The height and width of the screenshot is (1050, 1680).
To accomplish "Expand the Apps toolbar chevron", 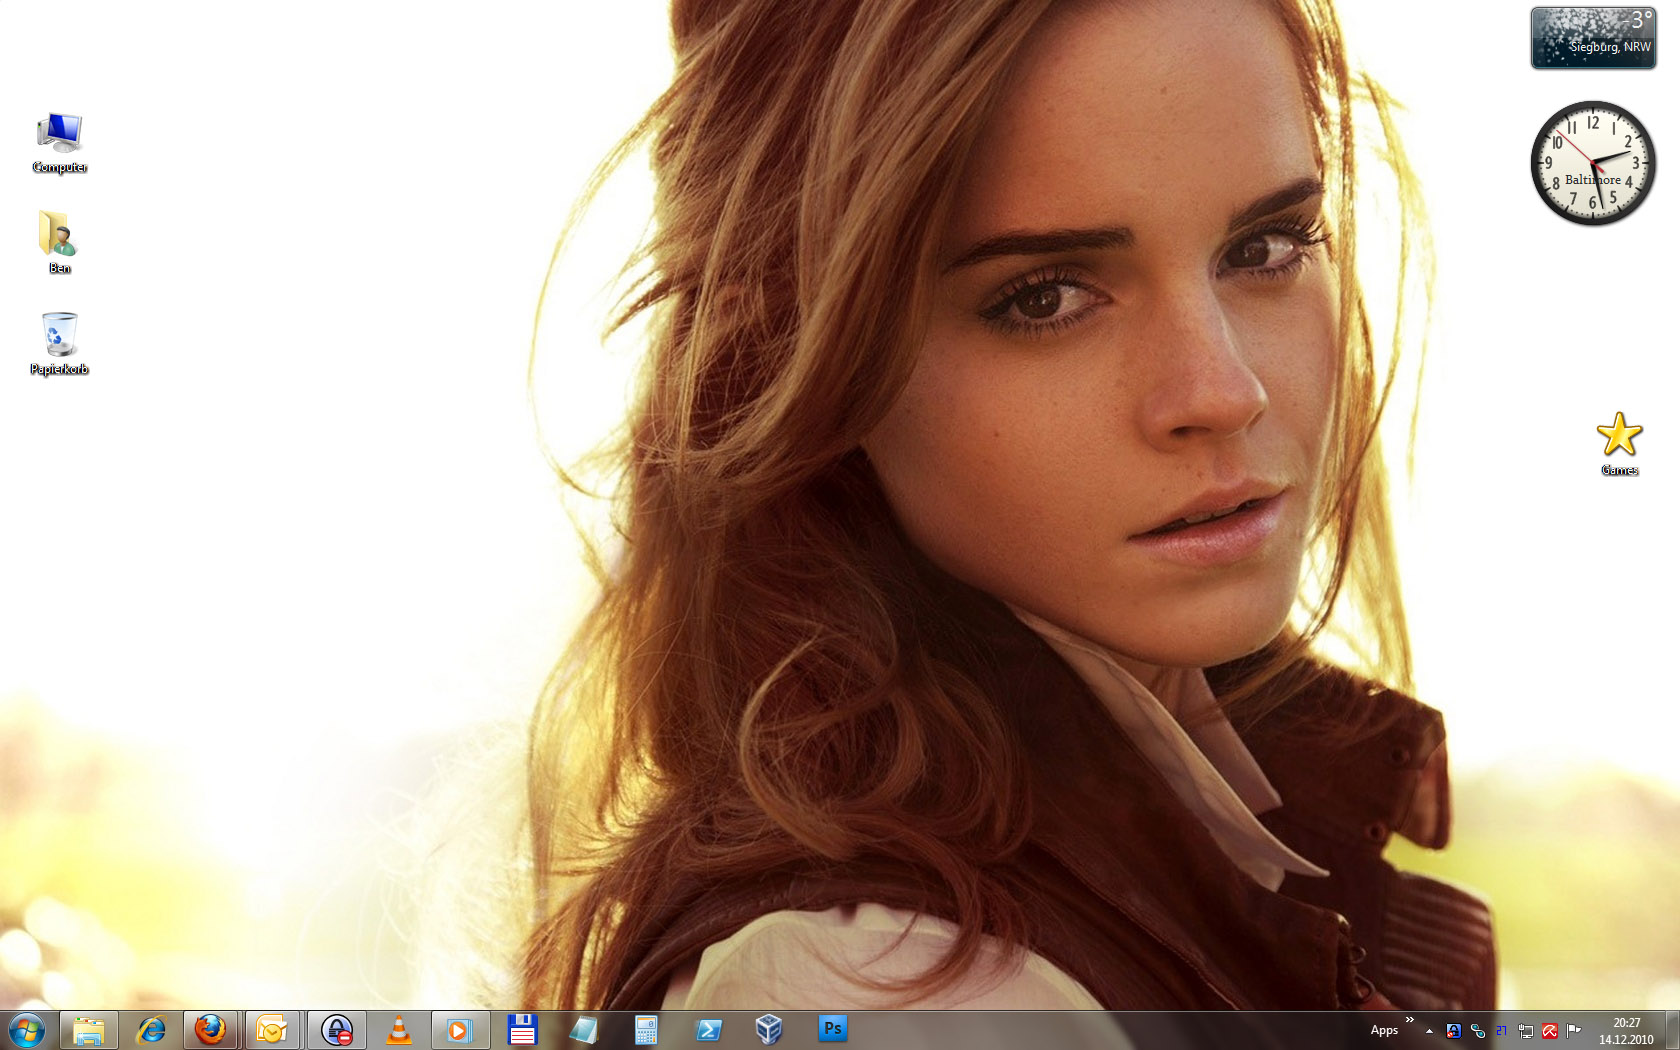I will [1410, 1020].
